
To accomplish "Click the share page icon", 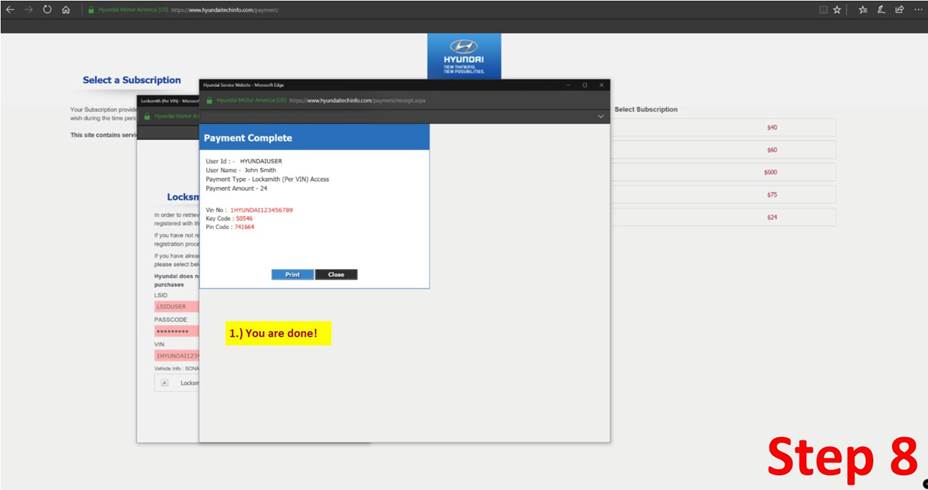I will (900, 9).
